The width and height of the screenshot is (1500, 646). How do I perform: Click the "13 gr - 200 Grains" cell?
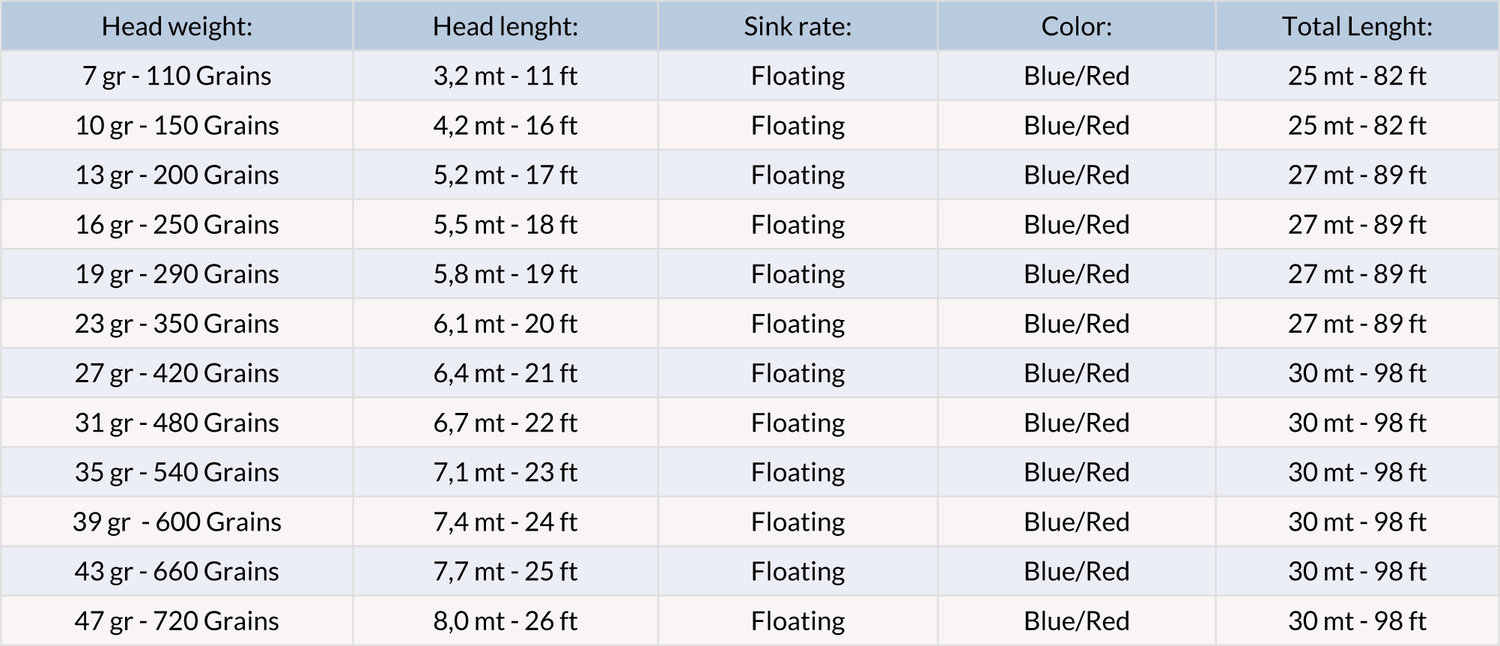point(177,175)
